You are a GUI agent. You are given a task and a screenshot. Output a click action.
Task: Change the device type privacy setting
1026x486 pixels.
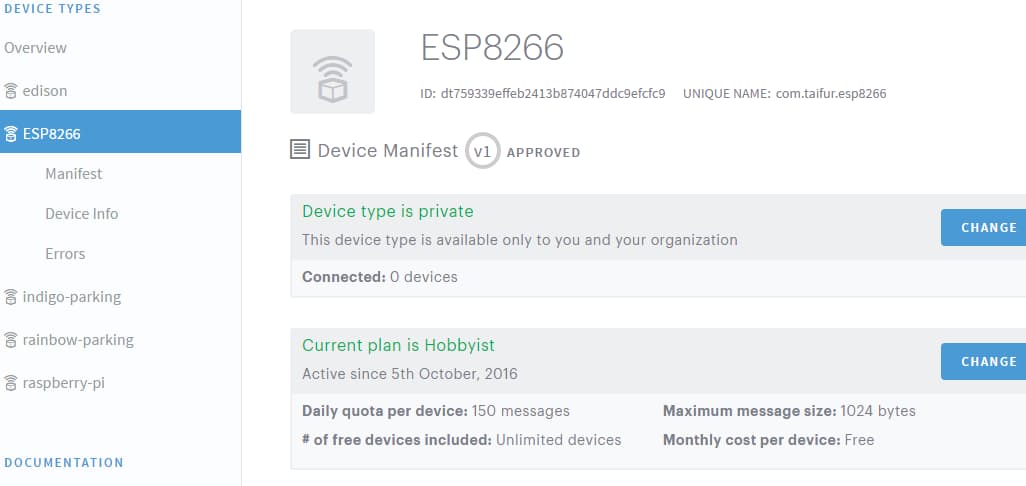click(x=983, y=228)
